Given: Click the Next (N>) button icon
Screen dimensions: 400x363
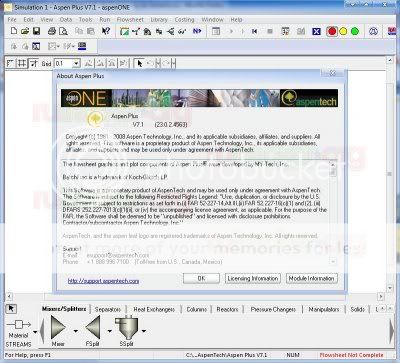Looking at the screenshot, I should pyautogui.click(x=197, y=31).
